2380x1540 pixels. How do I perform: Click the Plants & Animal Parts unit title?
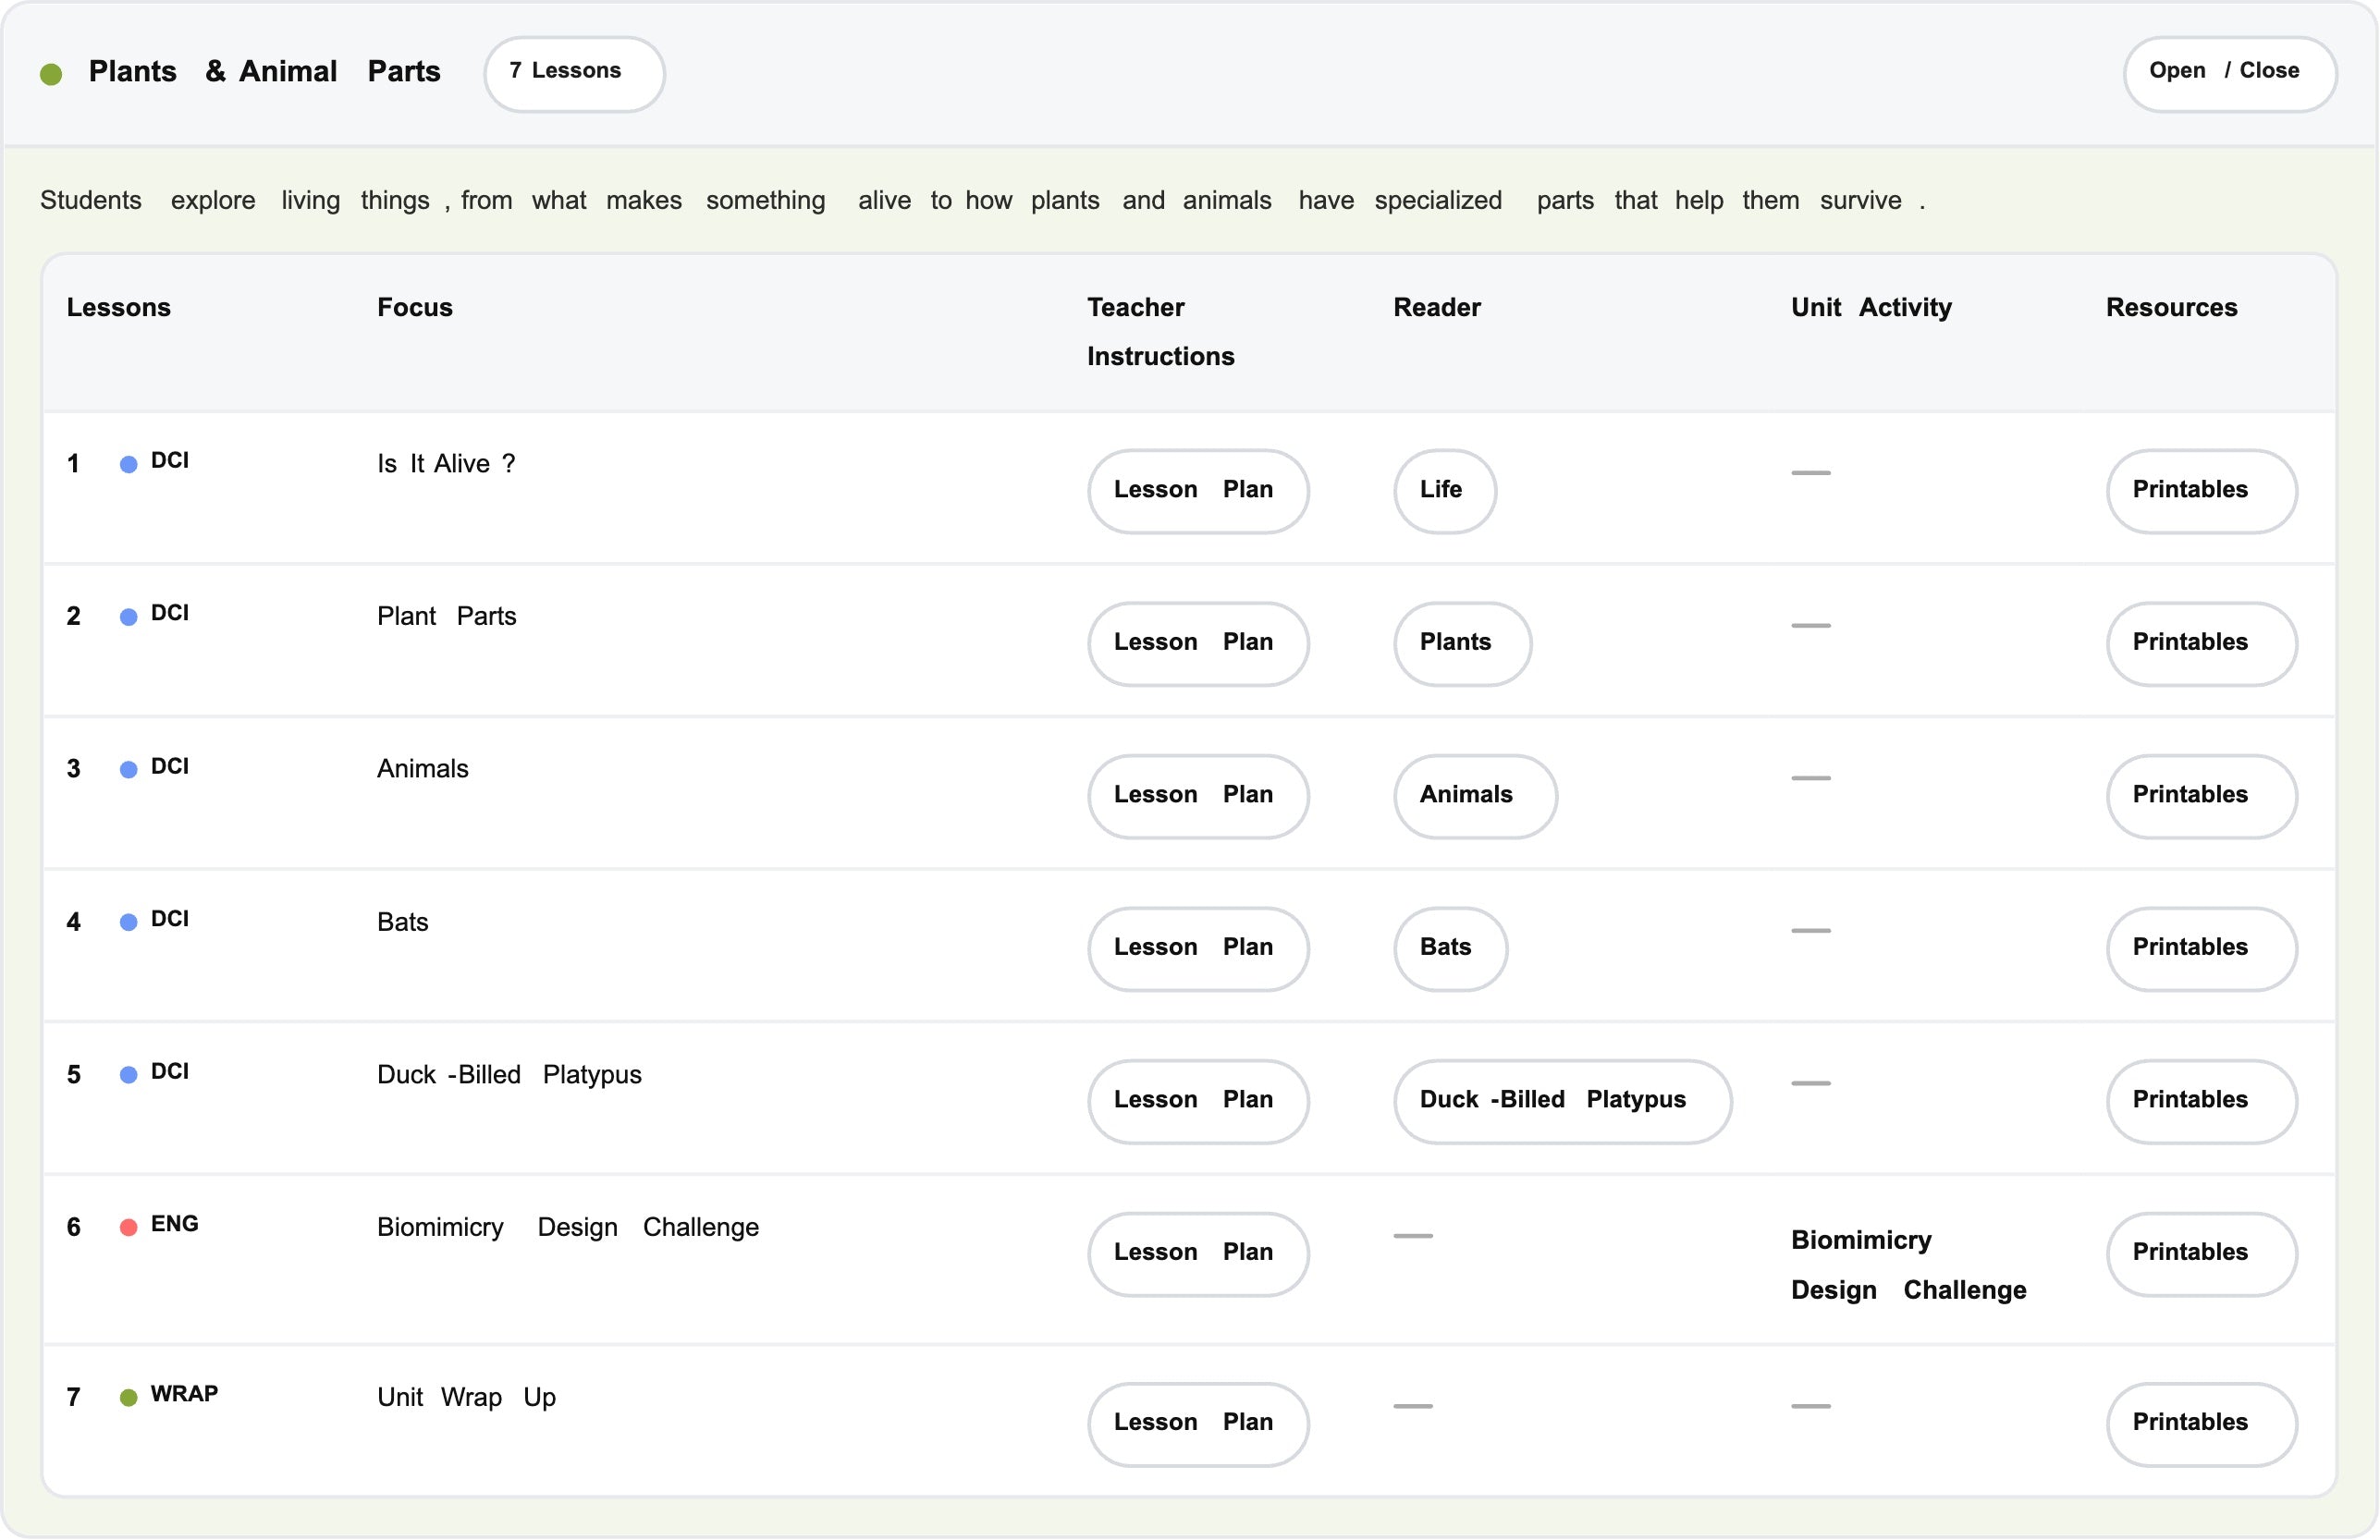264,72
